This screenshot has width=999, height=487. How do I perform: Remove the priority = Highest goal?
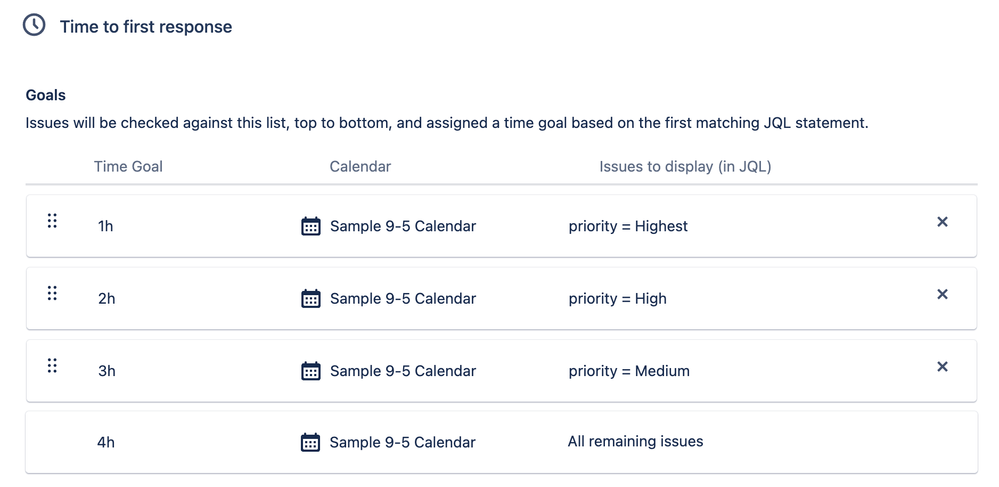[942, 221]
